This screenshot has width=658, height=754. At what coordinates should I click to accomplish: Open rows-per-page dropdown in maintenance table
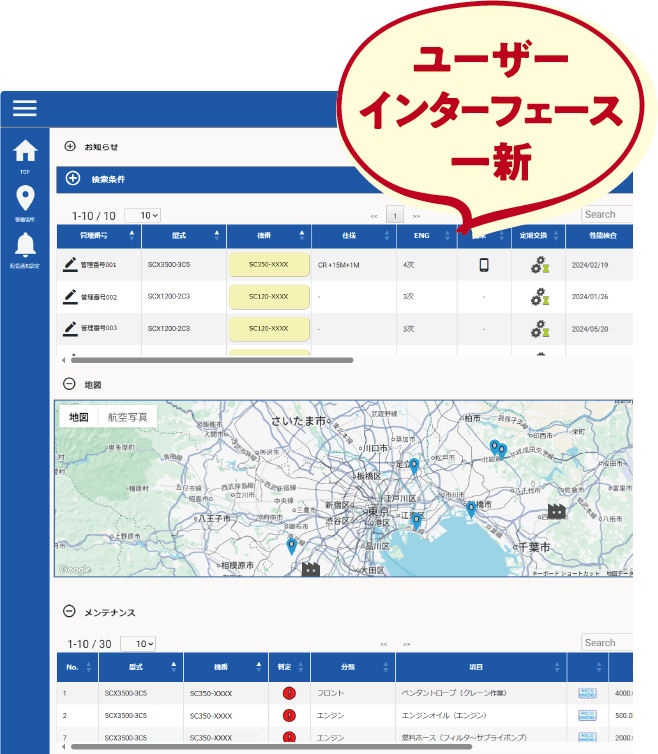[x=138, y=643]
